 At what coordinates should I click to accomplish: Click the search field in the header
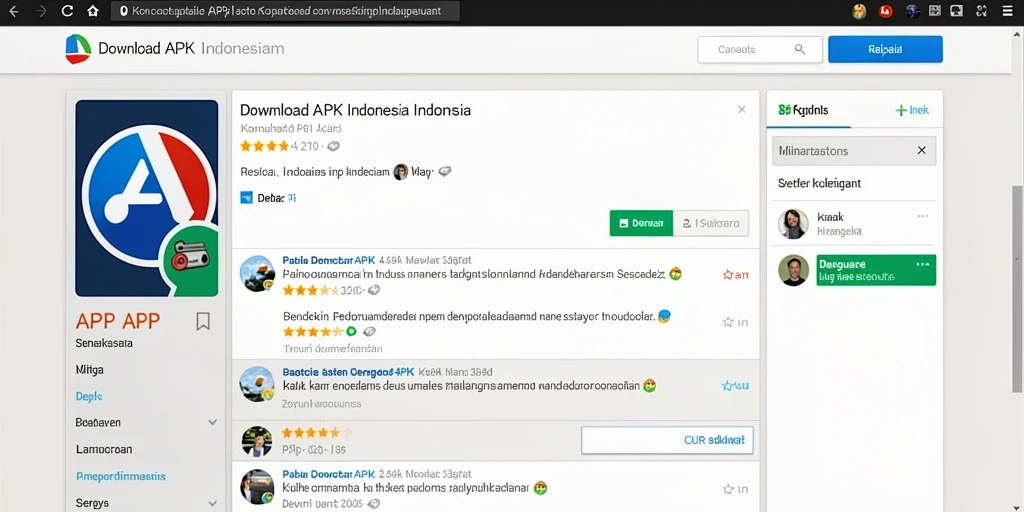pyautogui.click(x=760, y=49)
